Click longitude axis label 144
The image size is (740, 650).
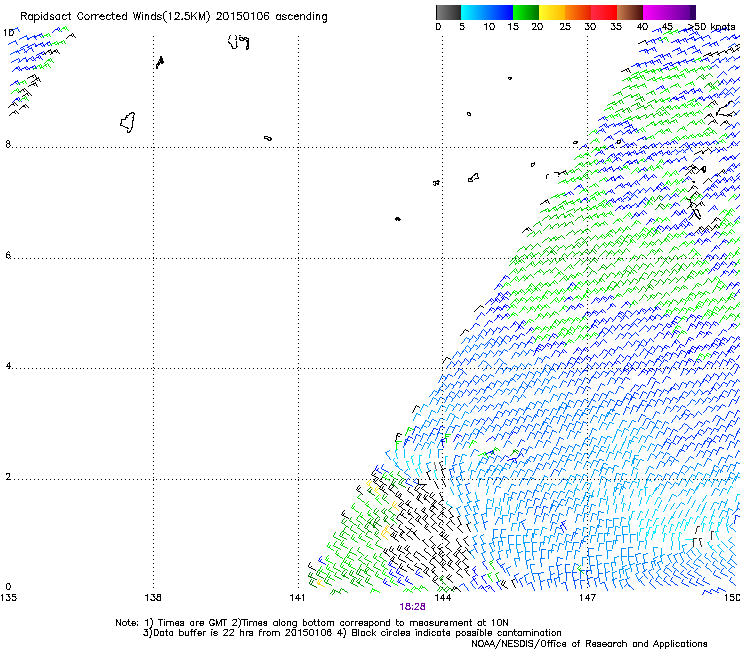click(442, 598)
